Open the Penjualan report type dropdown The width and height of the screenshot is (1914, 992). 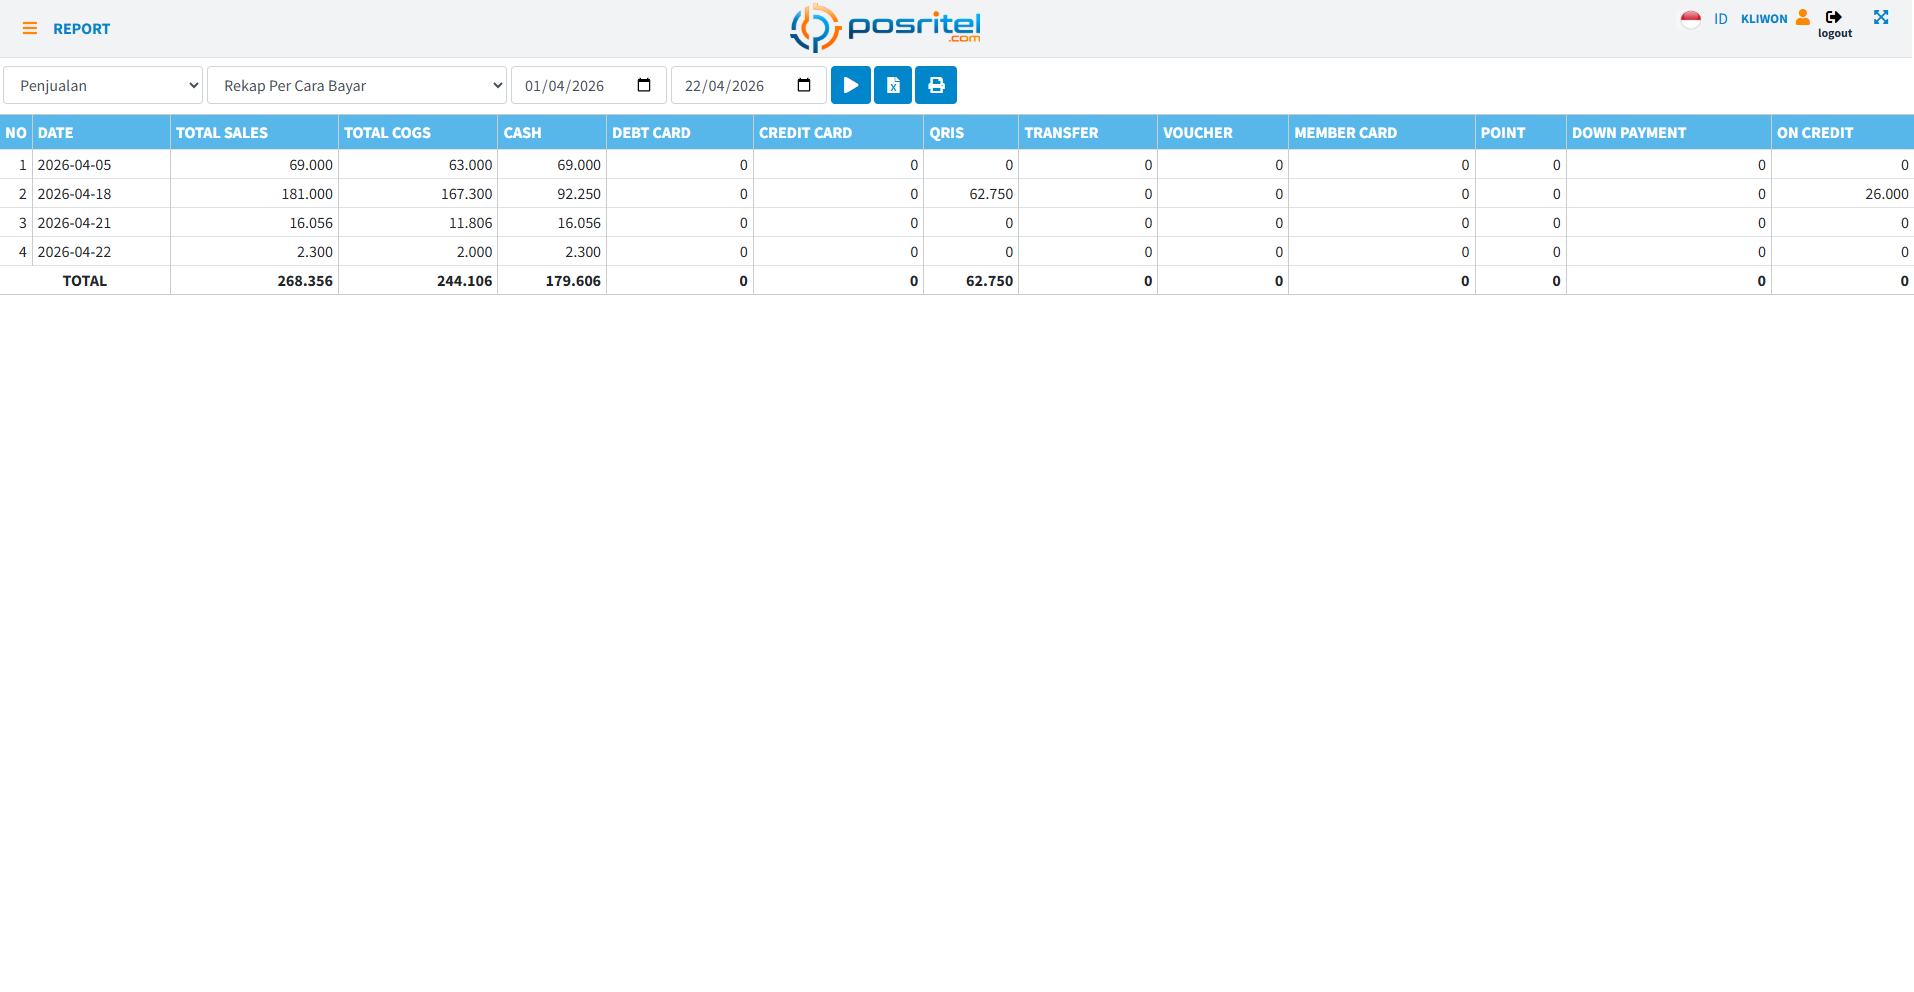pos(103,85)
